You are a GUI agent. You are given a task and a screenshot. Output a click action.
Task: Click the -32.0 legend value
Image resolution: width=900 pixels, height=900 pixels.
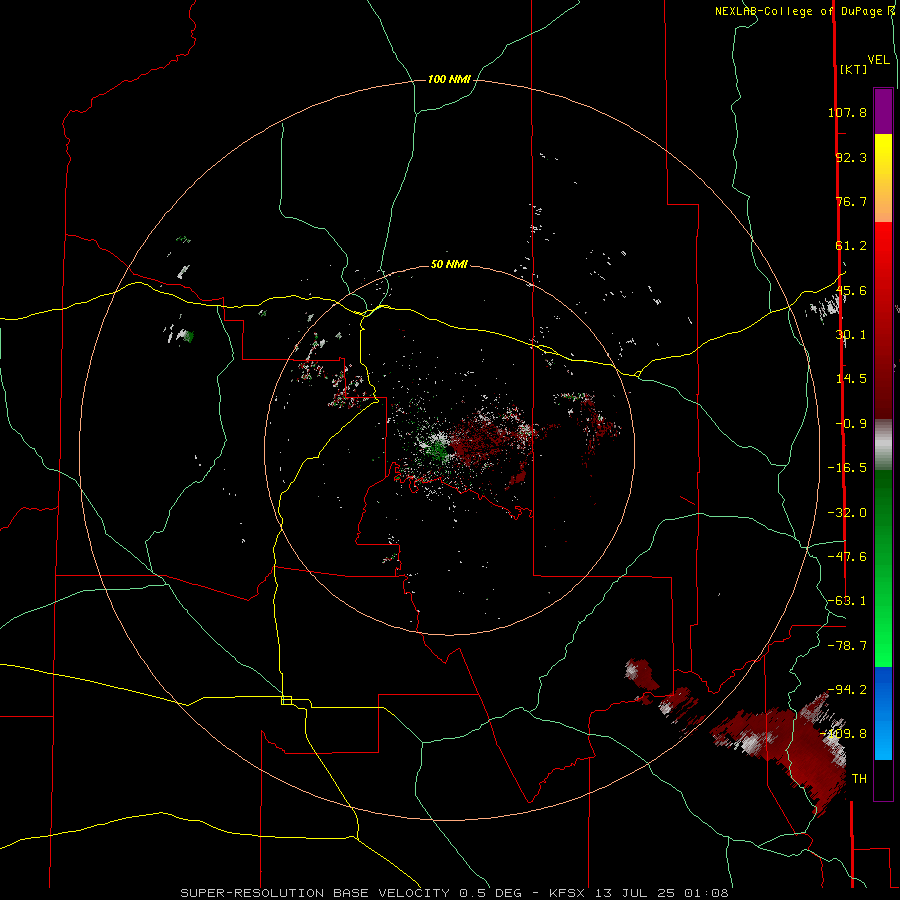click(847, 513)
